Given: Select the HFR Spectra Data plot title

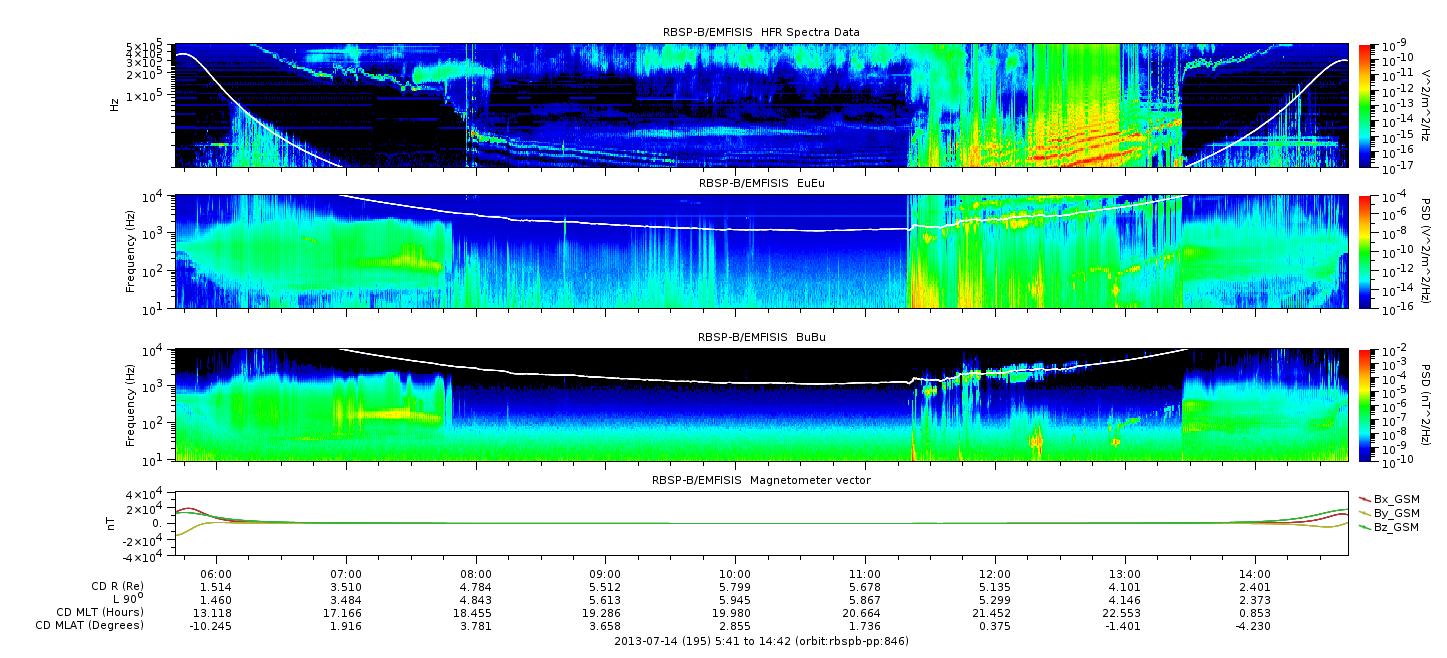Looking at the screenshot, I should tap(761, 32).
